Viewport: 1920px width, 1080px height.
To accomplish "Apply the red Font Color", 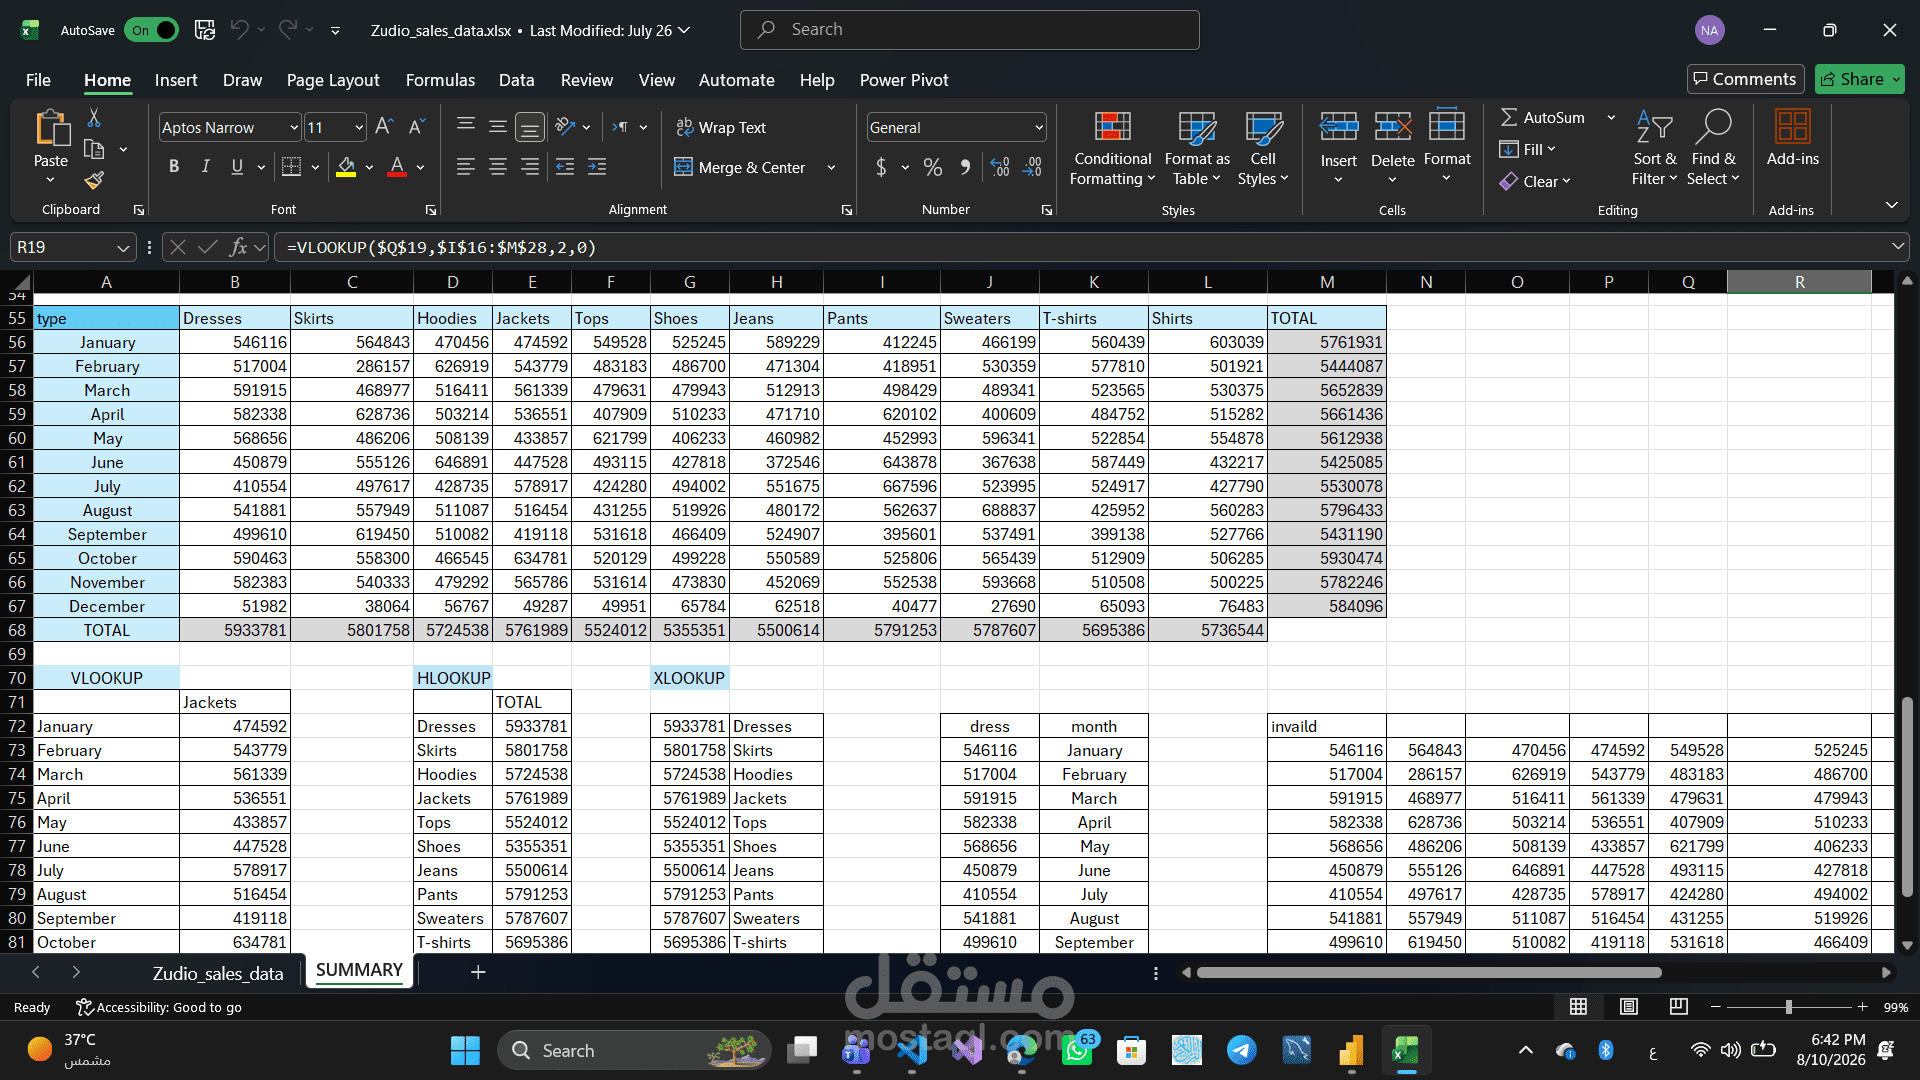I will pyautogui.click(x=397, y=167).
